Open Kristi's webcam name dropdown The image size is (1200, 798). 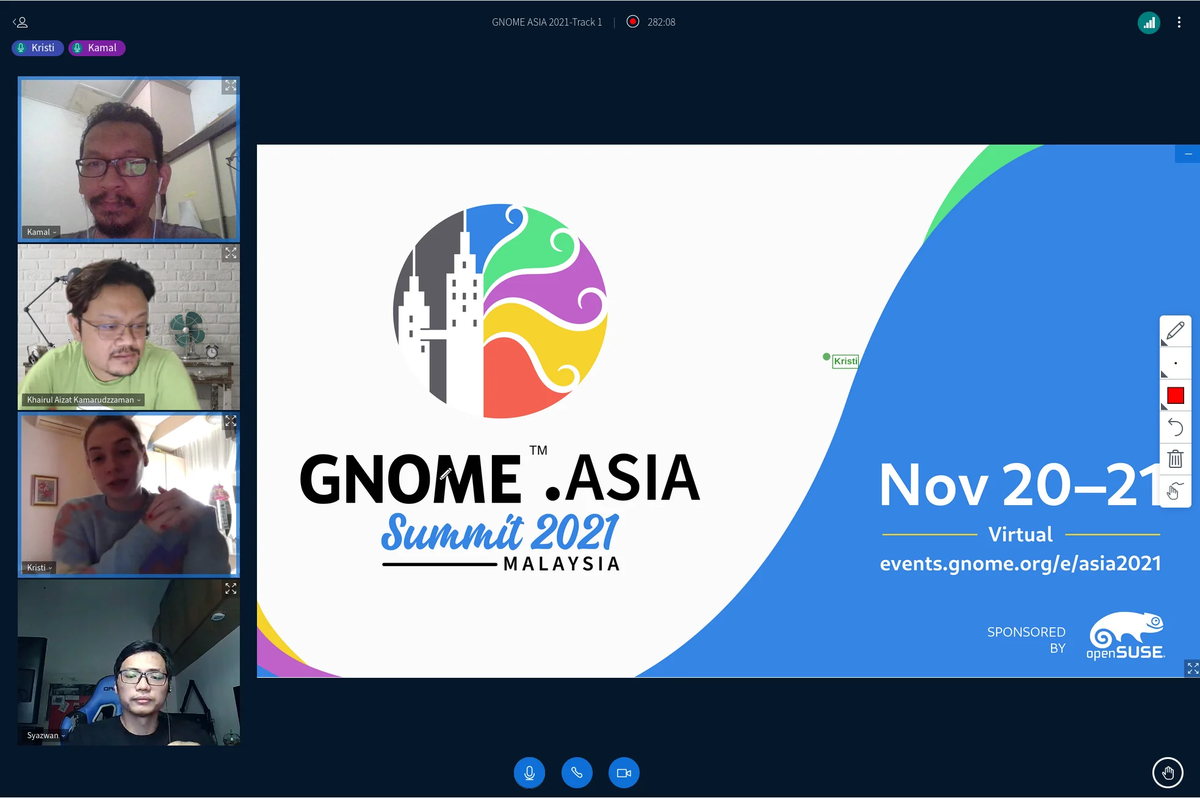point(39,567)
